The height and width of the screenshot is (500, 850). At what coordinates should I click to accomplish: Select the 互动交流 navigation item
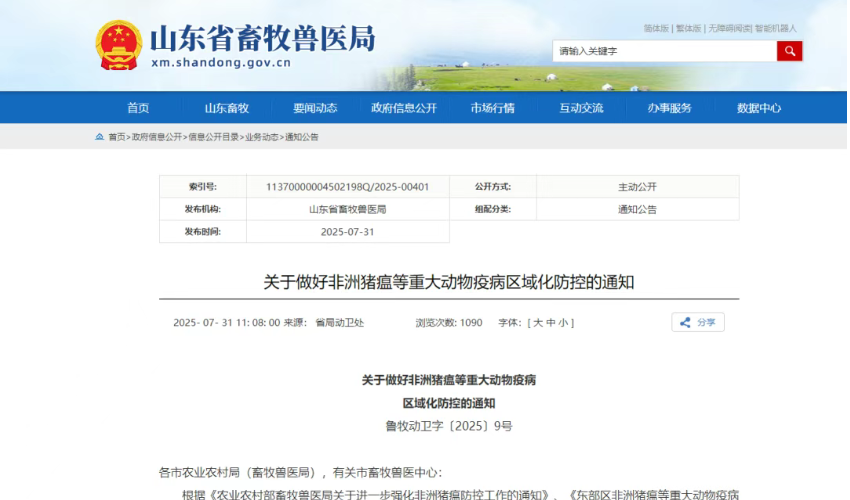581,108
